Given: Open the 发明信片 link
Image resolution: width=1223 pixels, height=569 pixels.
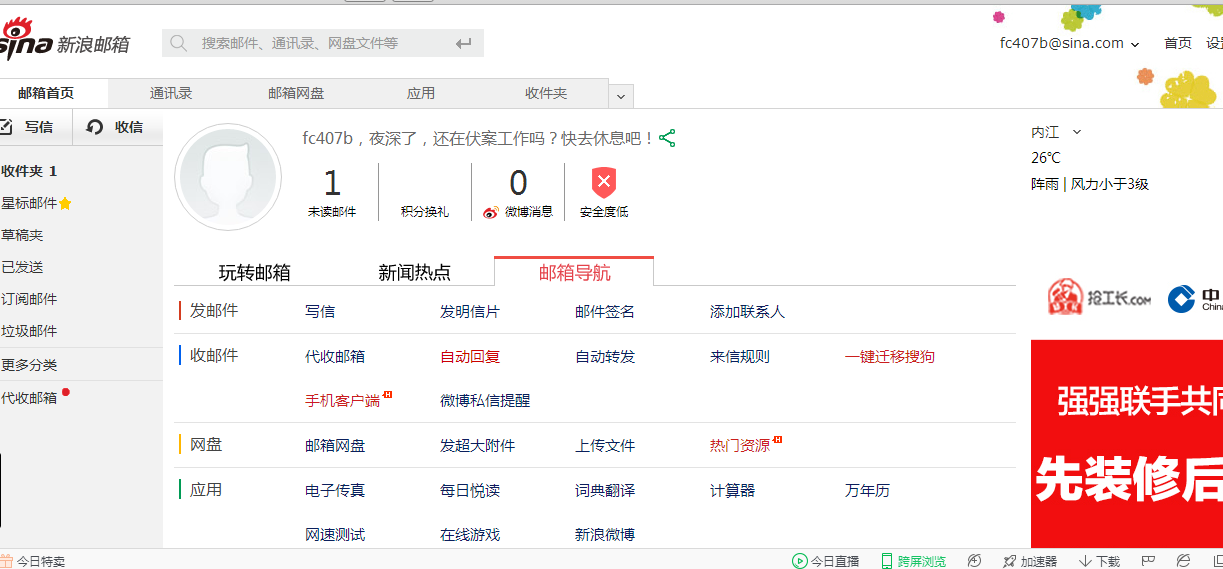Looking at the screenshot, I should tap(470, 312).
